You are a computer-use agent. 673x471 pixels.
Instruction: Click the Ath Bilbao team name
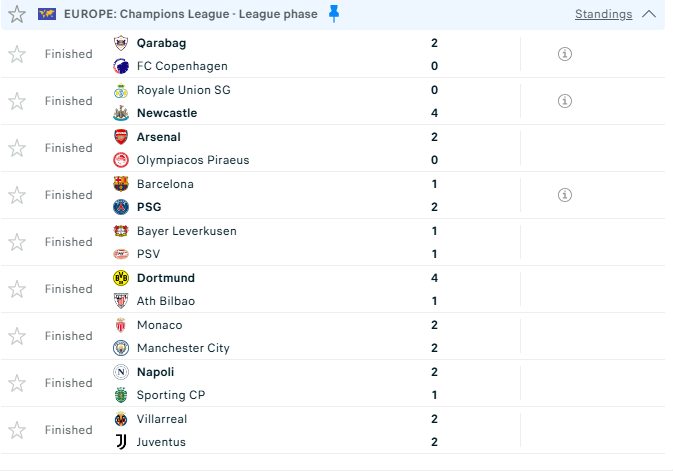coord(165,301)
